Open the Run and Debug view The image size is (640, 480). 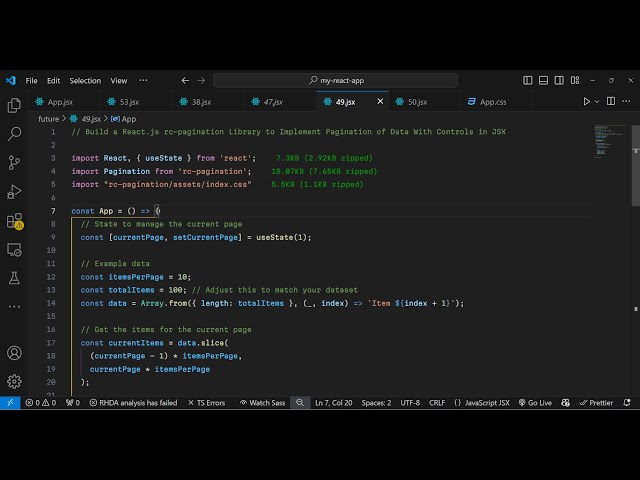(14, 191)
